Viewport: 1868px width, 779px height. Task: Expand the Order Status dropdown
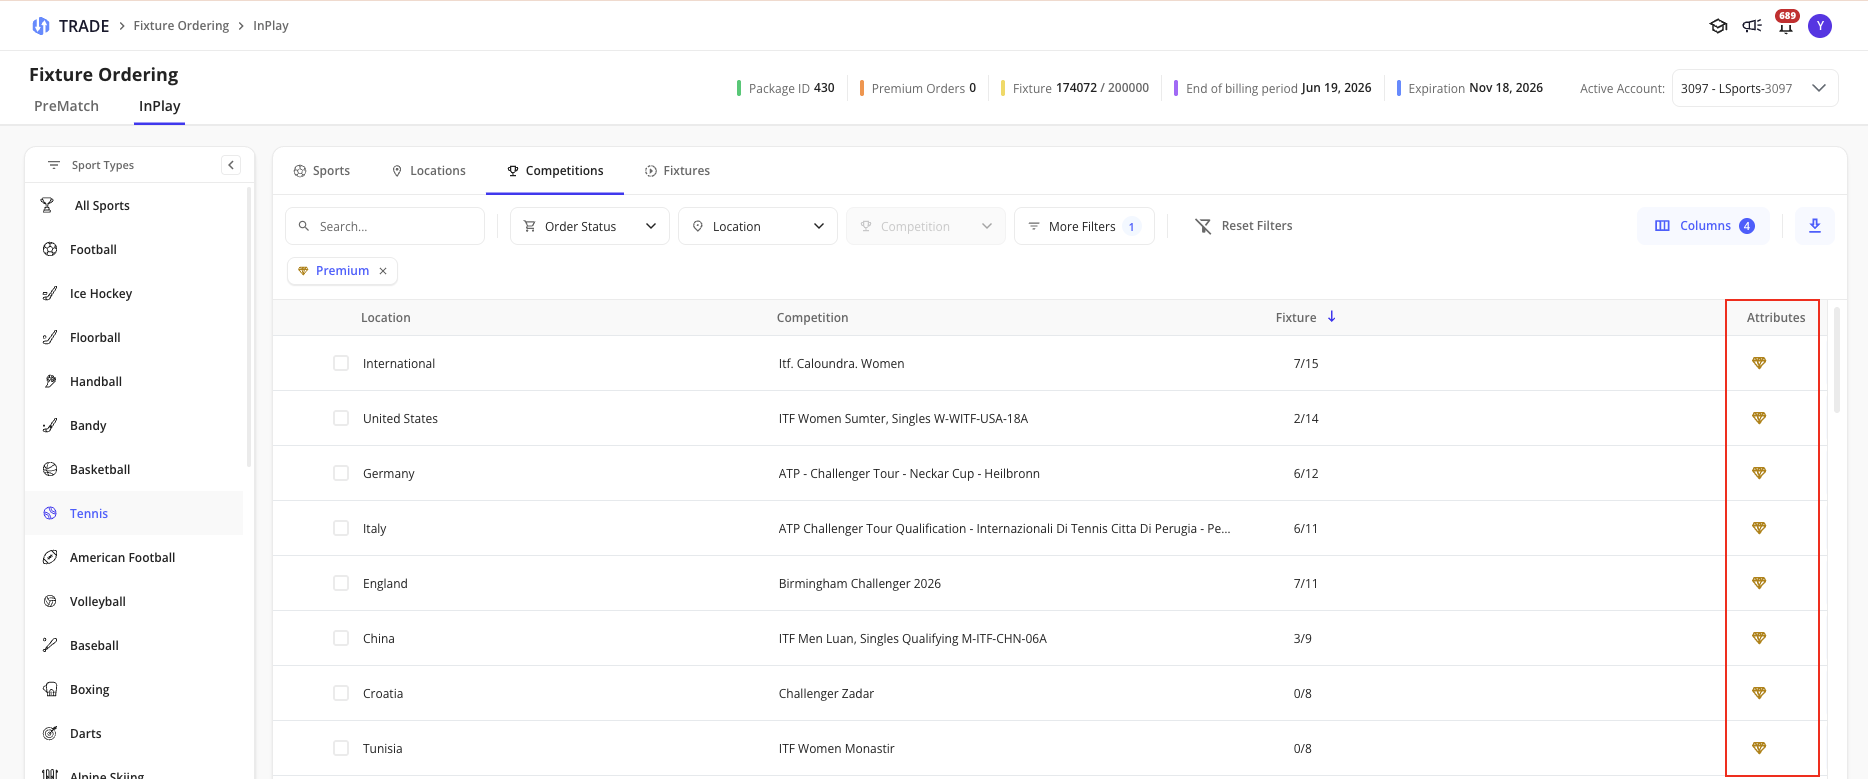(590, 226)
